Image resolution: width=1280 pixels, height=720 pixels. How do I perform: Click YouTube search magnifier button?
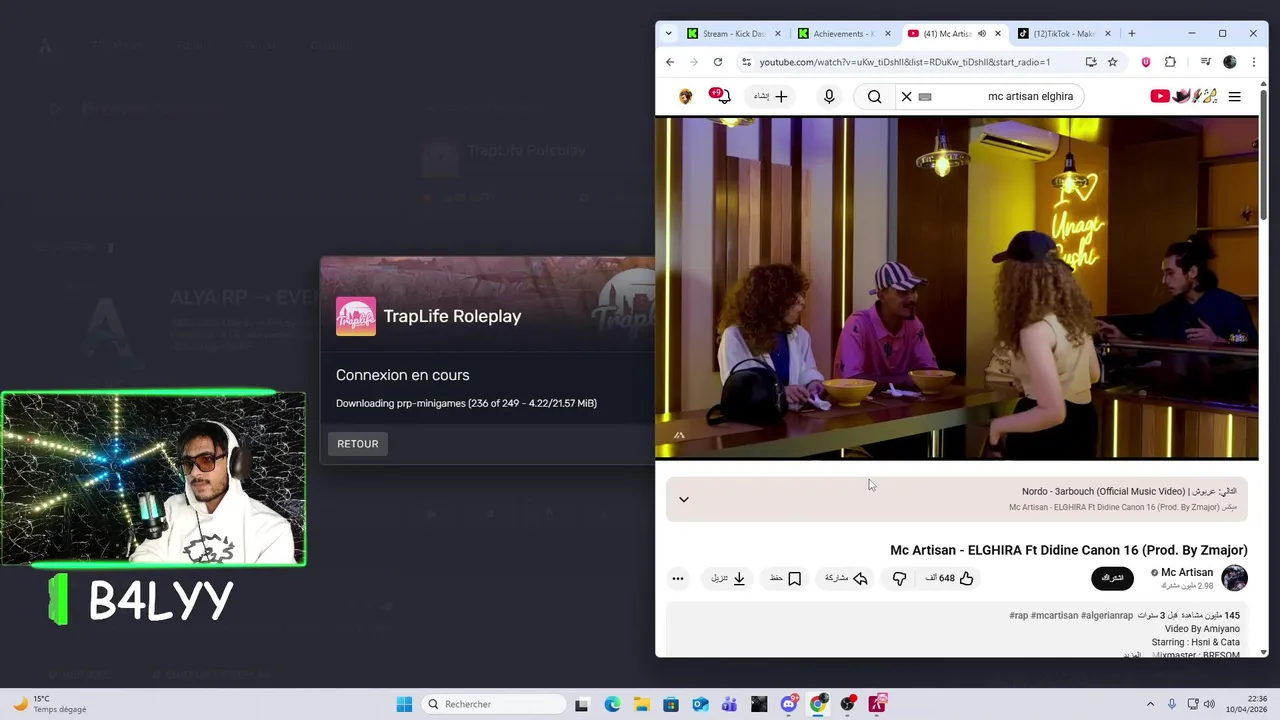(874, 96)
